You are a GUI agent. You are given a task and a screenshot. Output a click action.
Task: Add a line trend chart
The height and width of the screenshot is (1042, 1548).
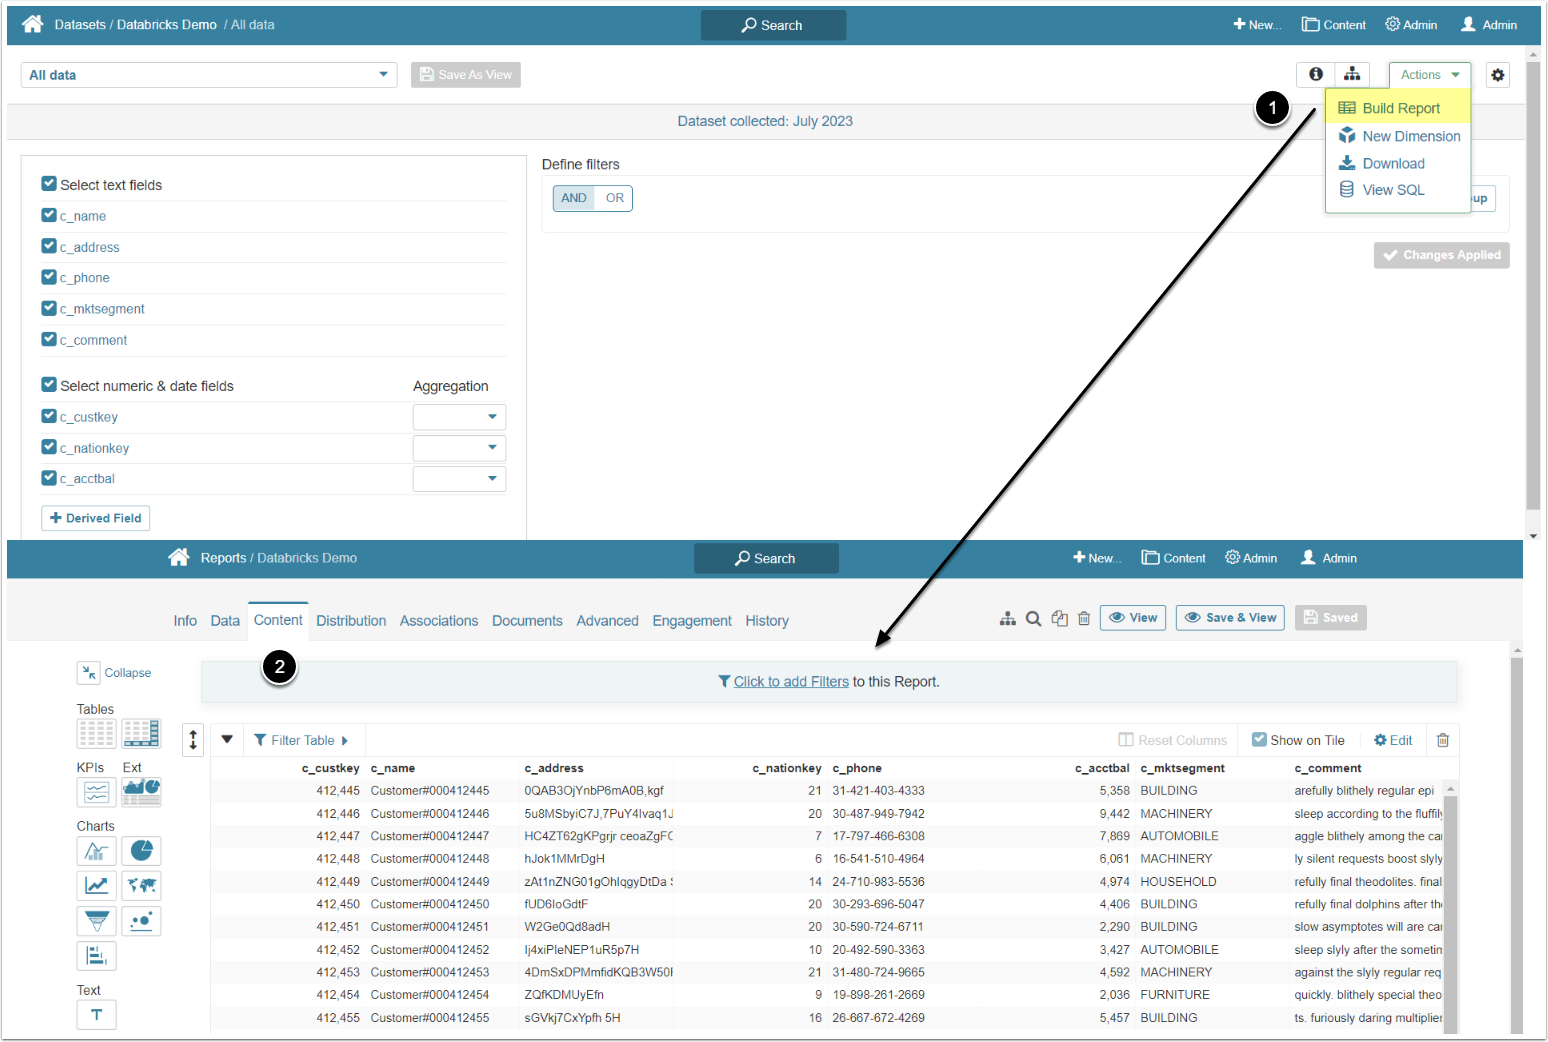[x=97, y=886]
